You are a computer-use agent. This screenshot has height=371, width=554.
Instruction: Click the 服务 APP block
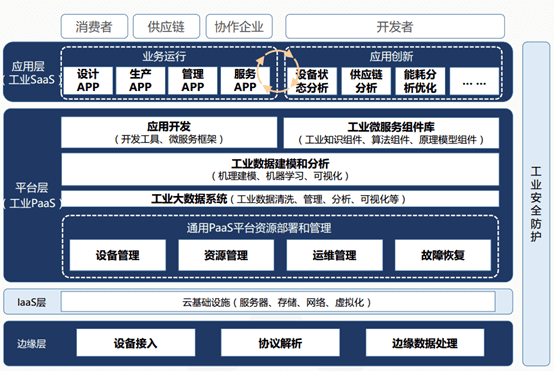point(245,81)
